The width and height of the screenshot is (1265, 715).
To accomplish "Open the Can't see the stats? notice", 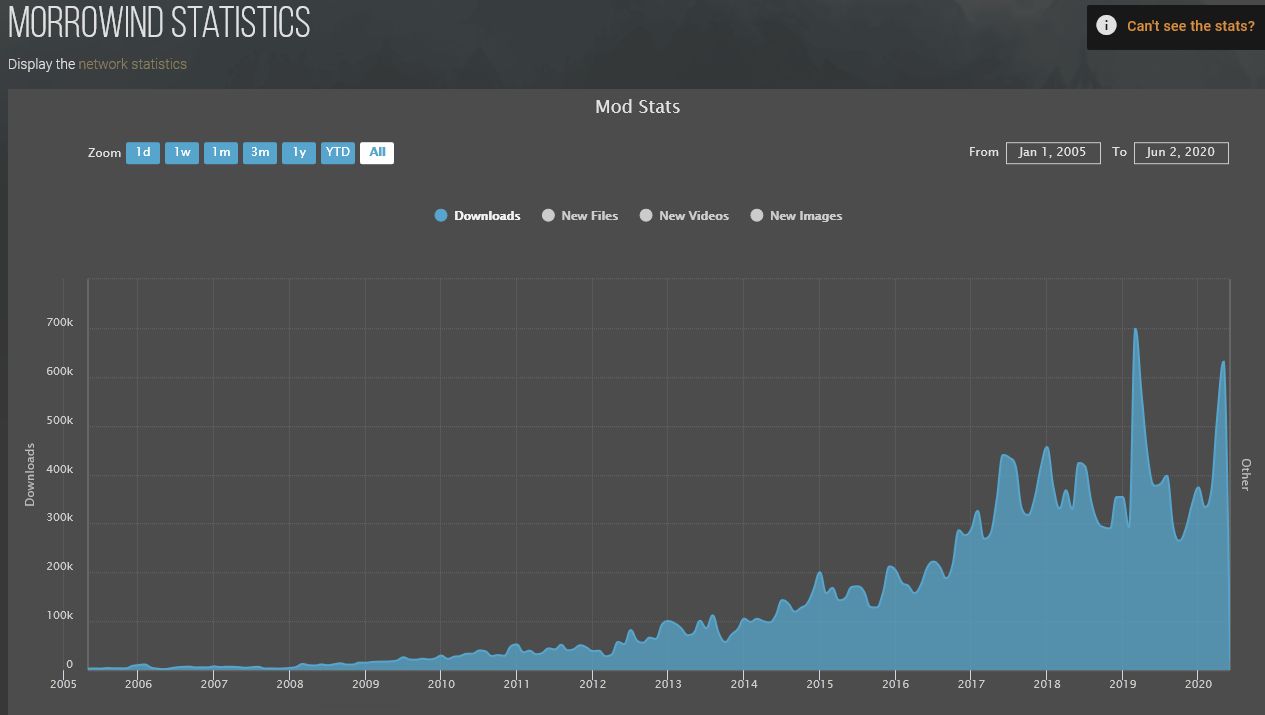I will tap(1176, 26).
